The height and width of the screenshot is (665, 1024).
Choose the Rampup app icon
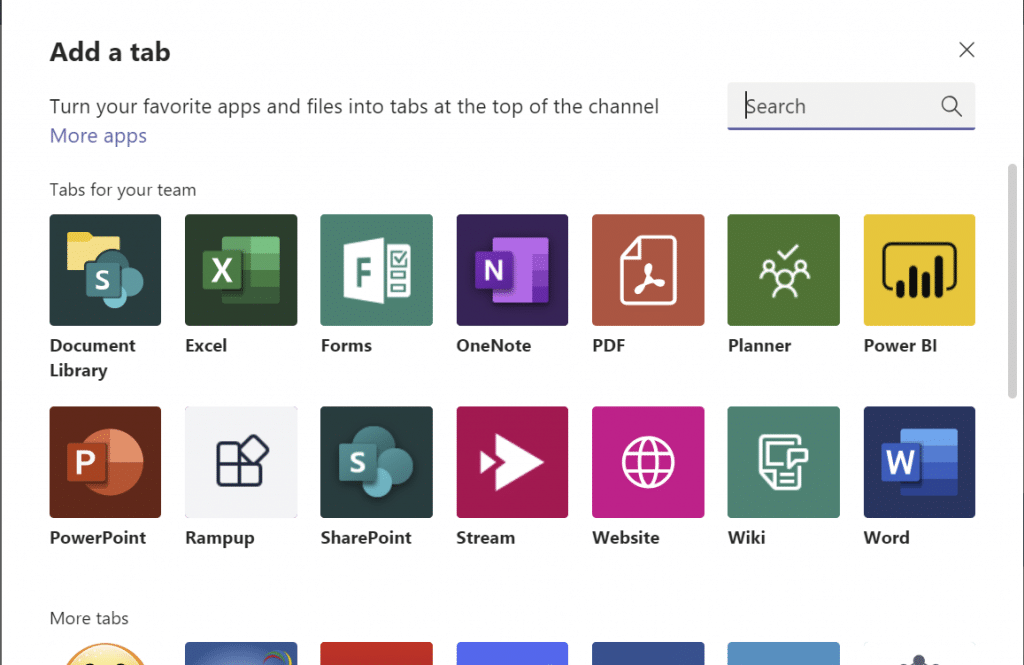[241, 462]
